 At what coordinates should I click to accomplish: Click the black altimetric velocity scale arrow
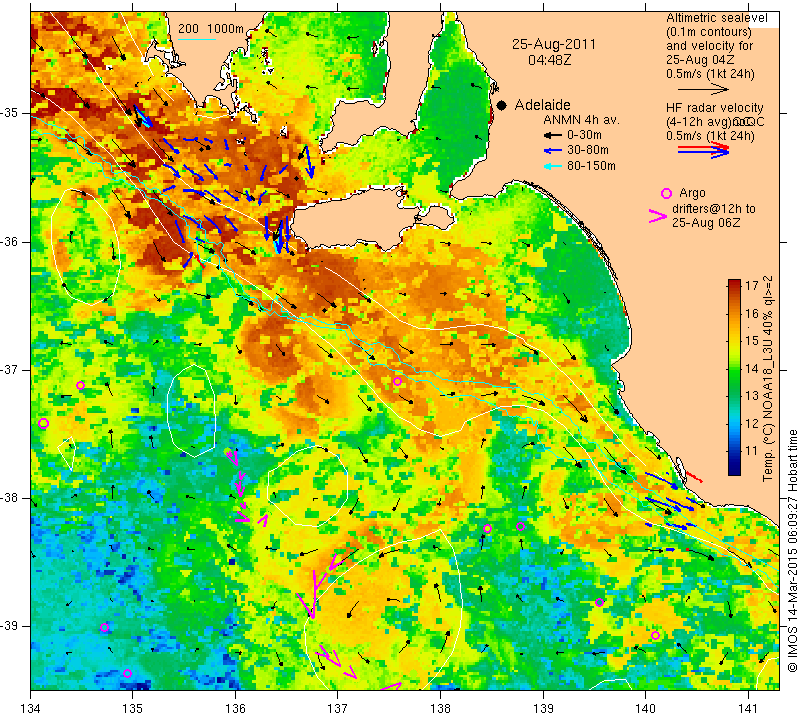click(x=703, y=89)
